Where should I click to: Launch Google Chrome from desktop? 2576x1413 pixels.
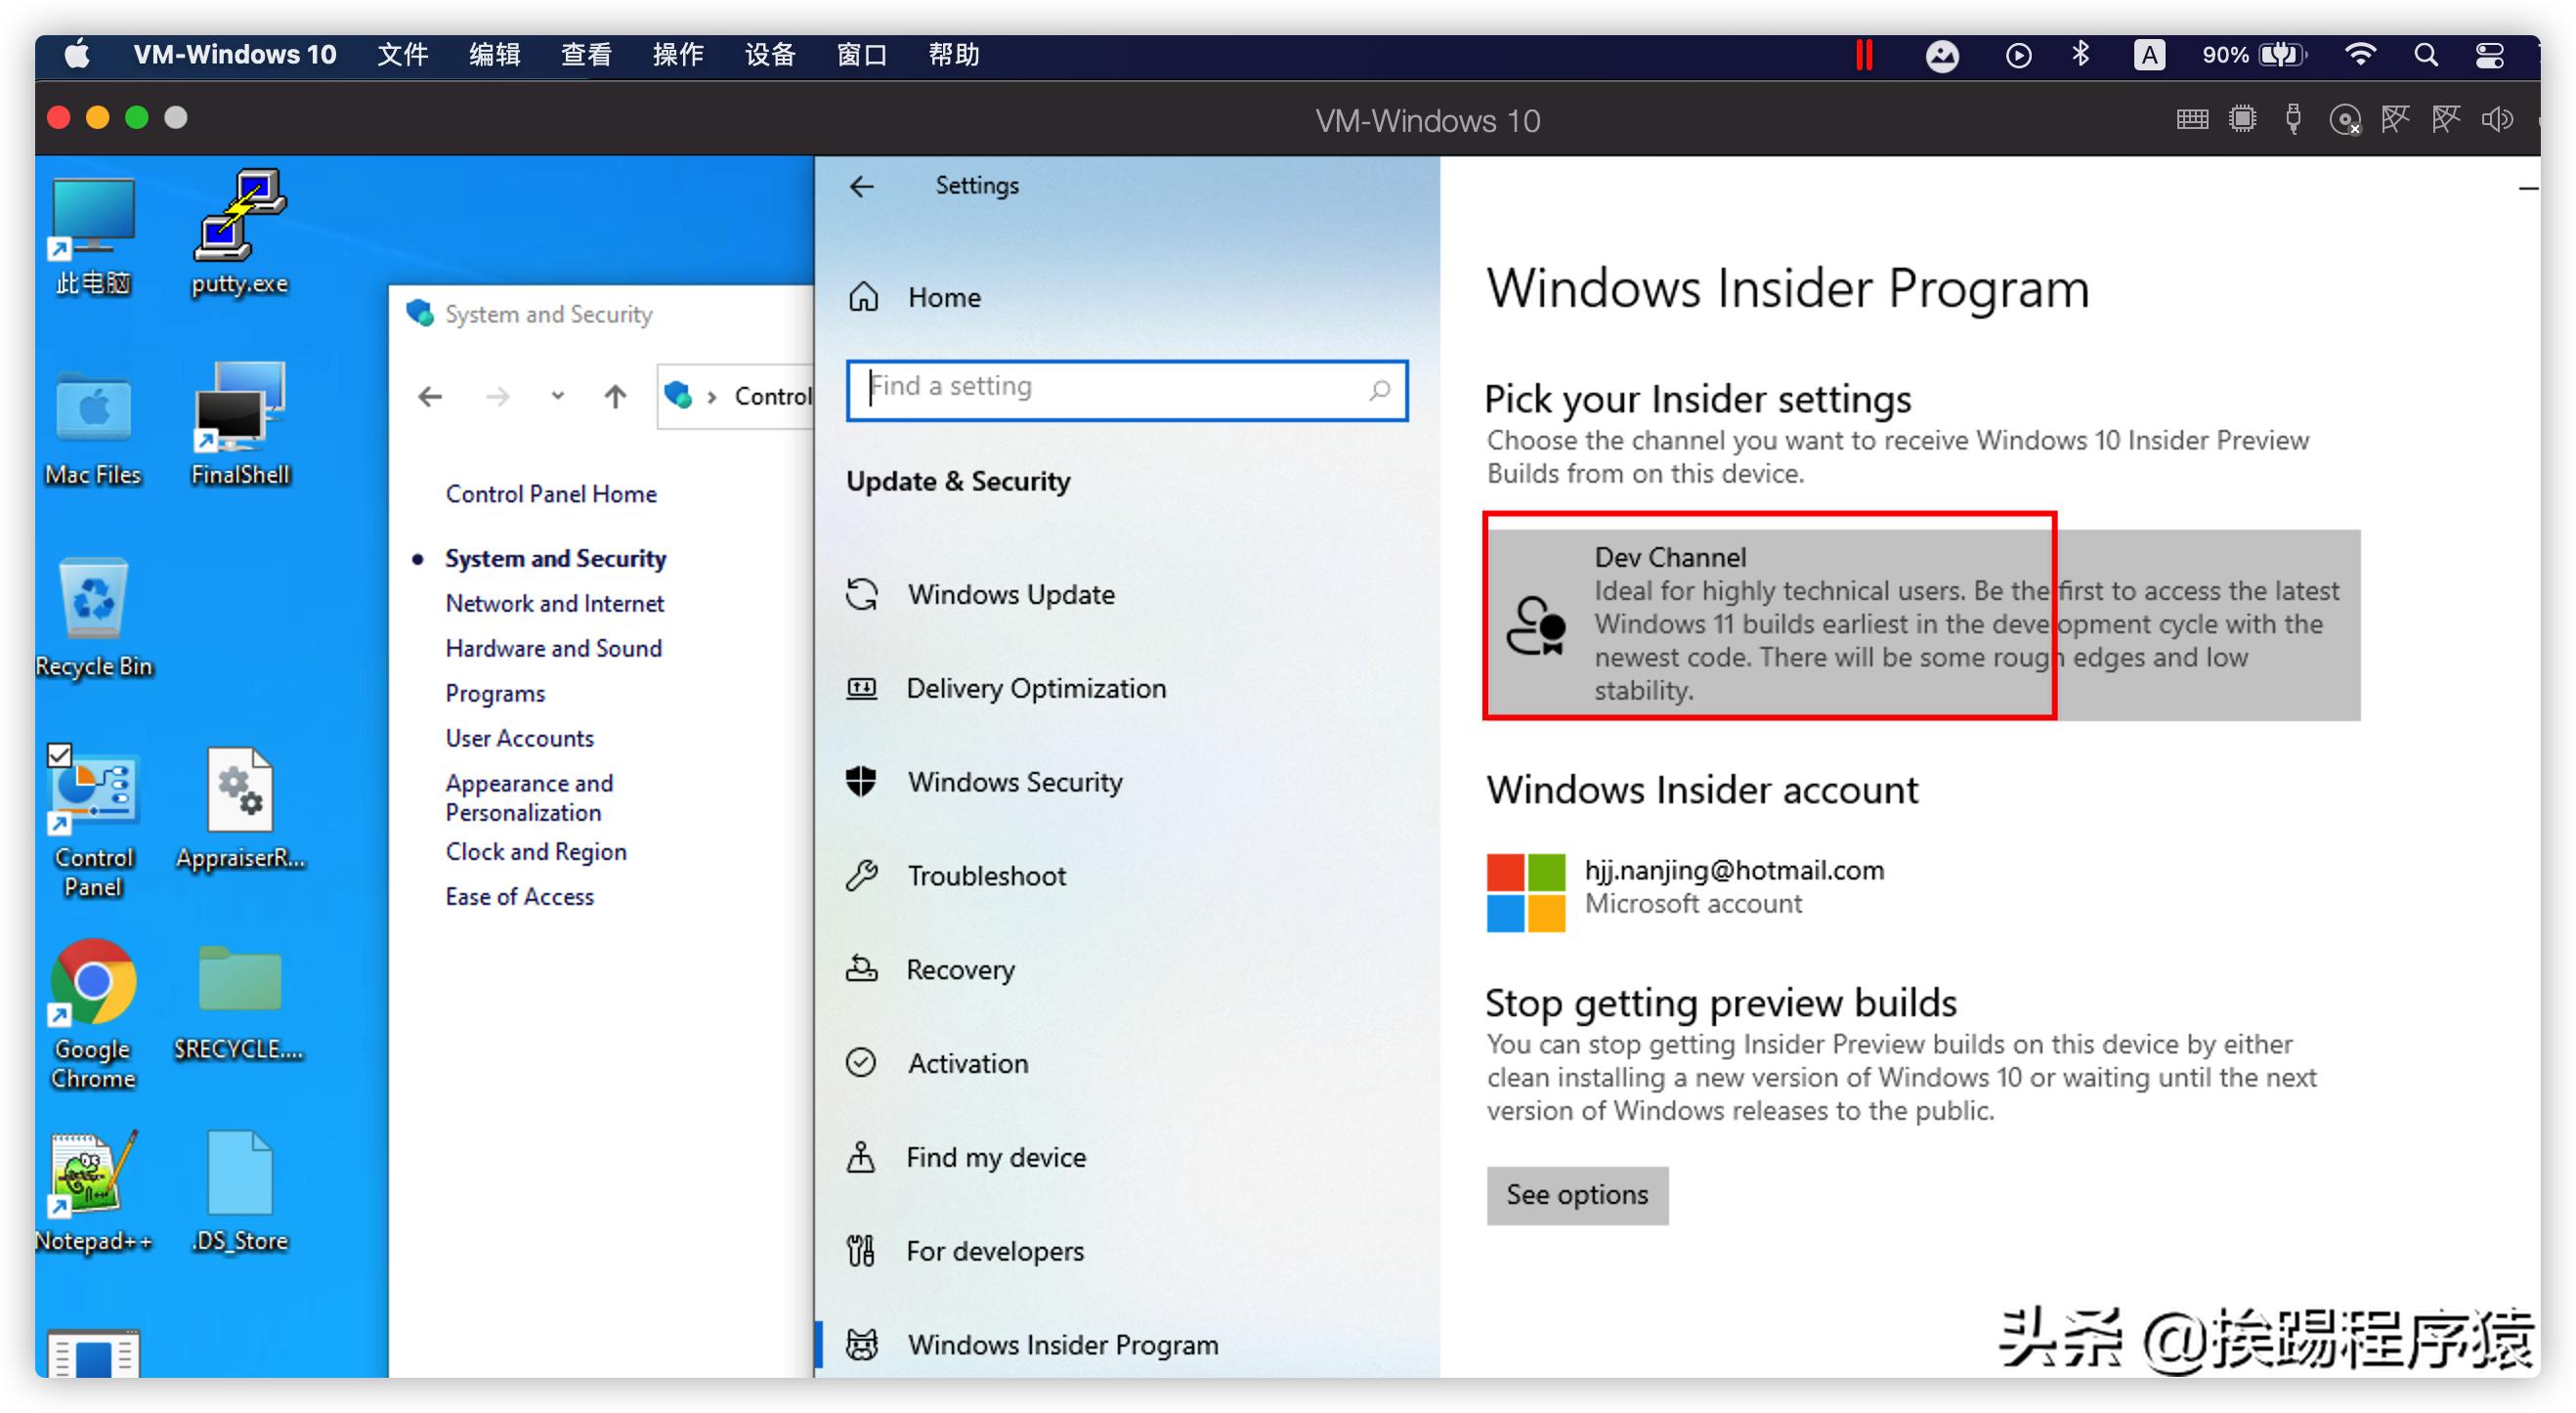pos(93,982)
